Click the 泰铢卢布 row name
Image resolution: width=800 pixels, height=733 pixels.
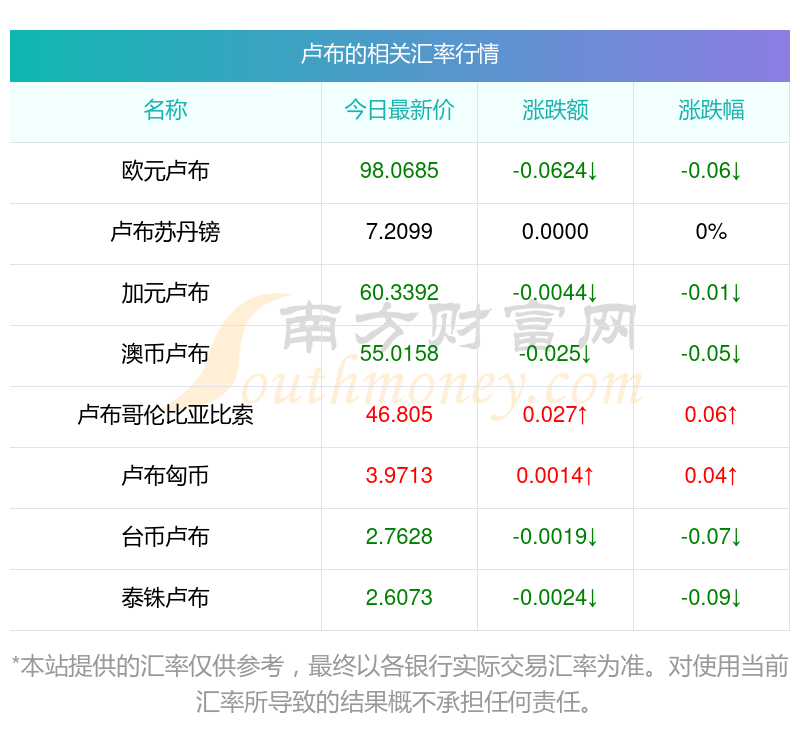point(165,598)
